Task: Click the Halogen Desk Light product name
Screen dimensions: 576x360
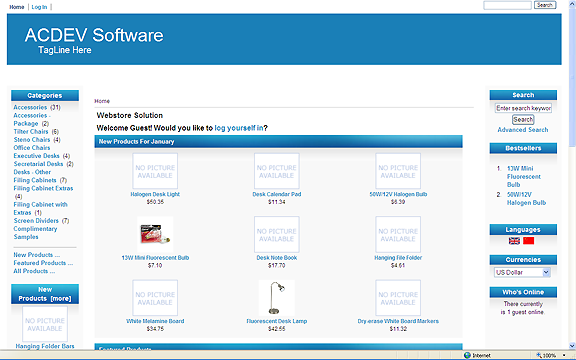Action: pyautogui.click(x=155, y=194)
